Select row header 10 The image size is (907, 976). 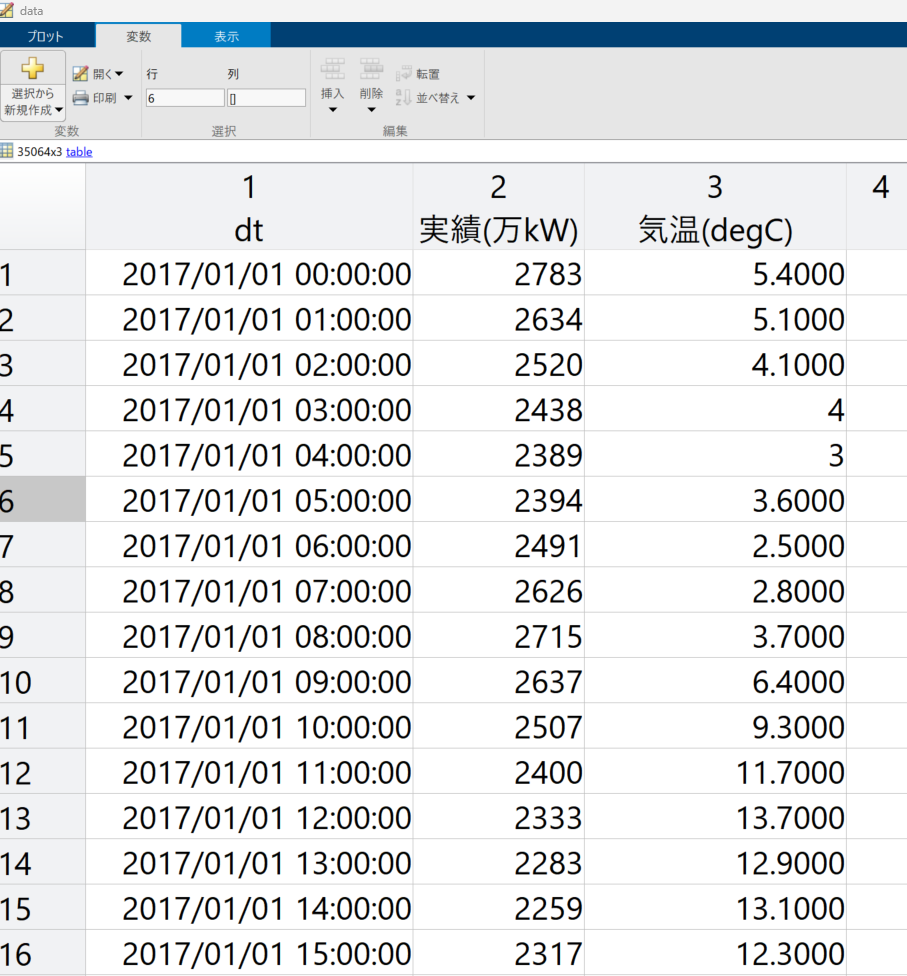pos(42,682)
